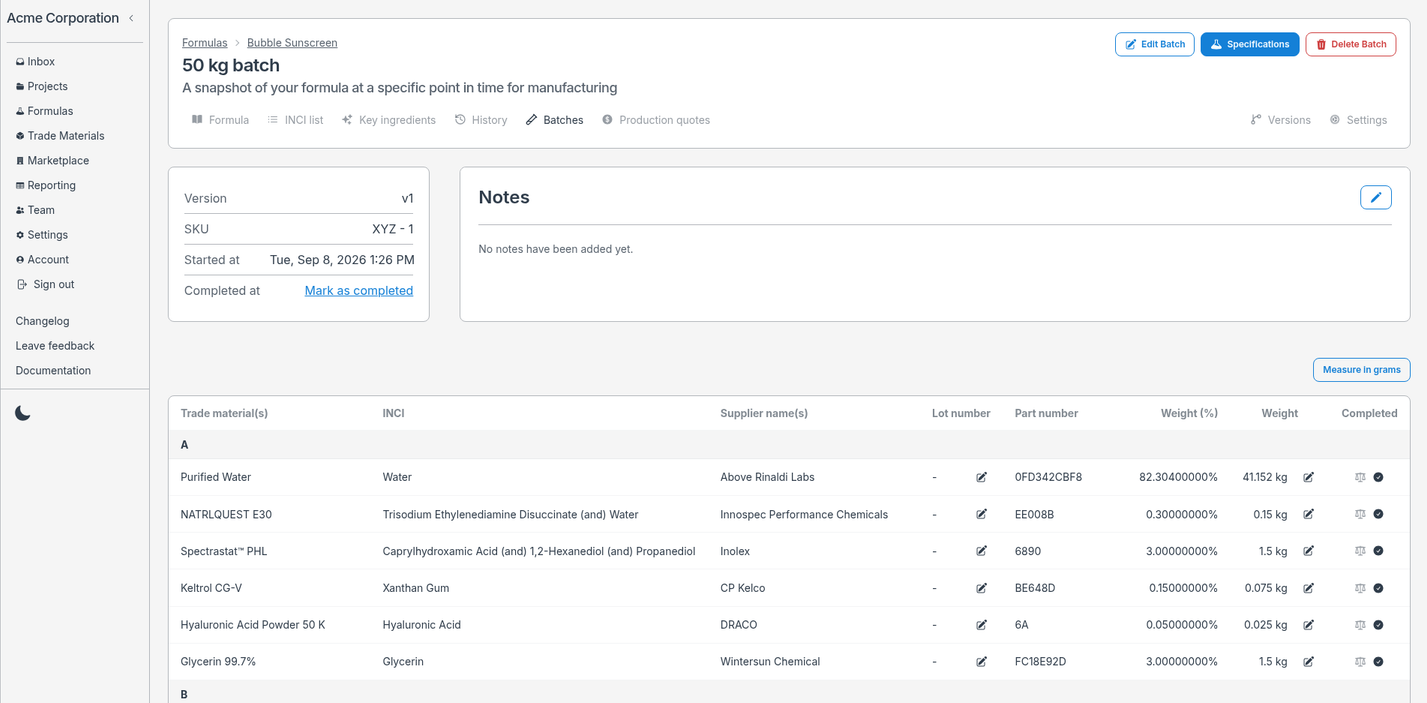Screen dimensions: 1427x703
Task: Click the Delete Batch button
Action: pyautogui.click(x=1351, y=44)
